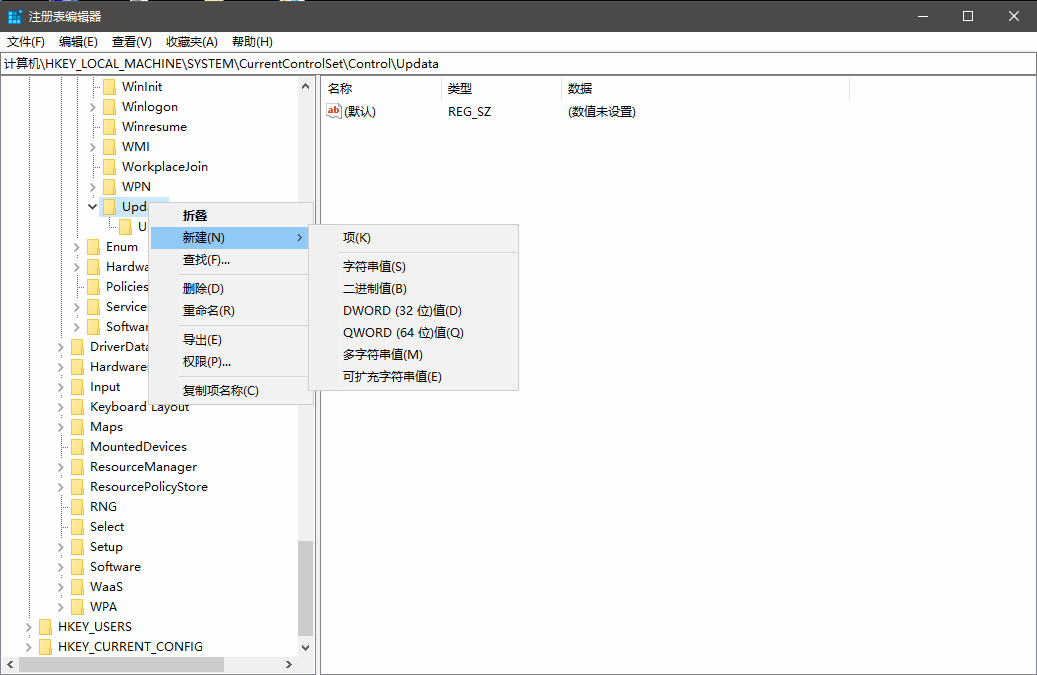This screenshot has width=1037, height=675.
Task: Click the ResourceManager folder icon
Action: [x=78, y=467]
